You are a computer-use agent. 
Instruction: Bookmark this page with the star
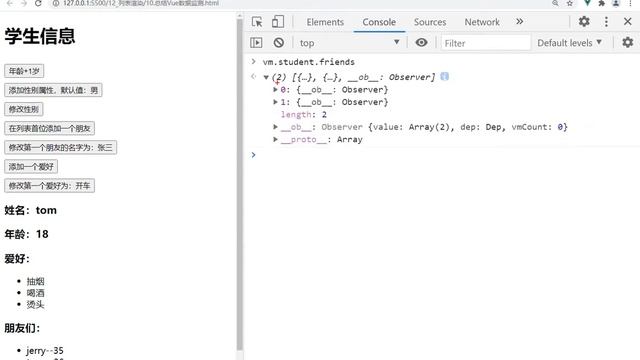[x=570, y=3]
